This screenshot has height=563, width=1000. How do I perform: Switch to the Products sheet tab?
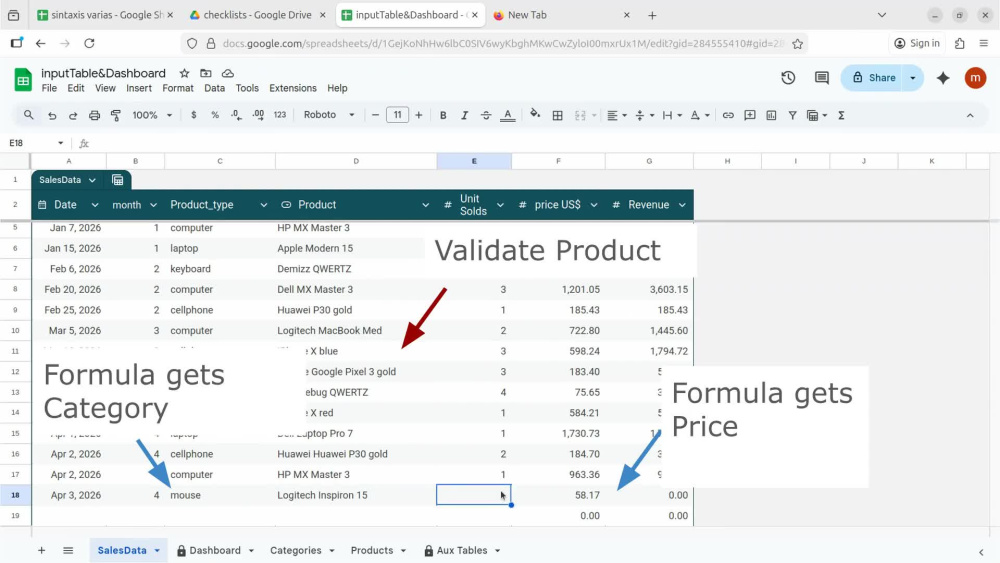click(372, 550)
